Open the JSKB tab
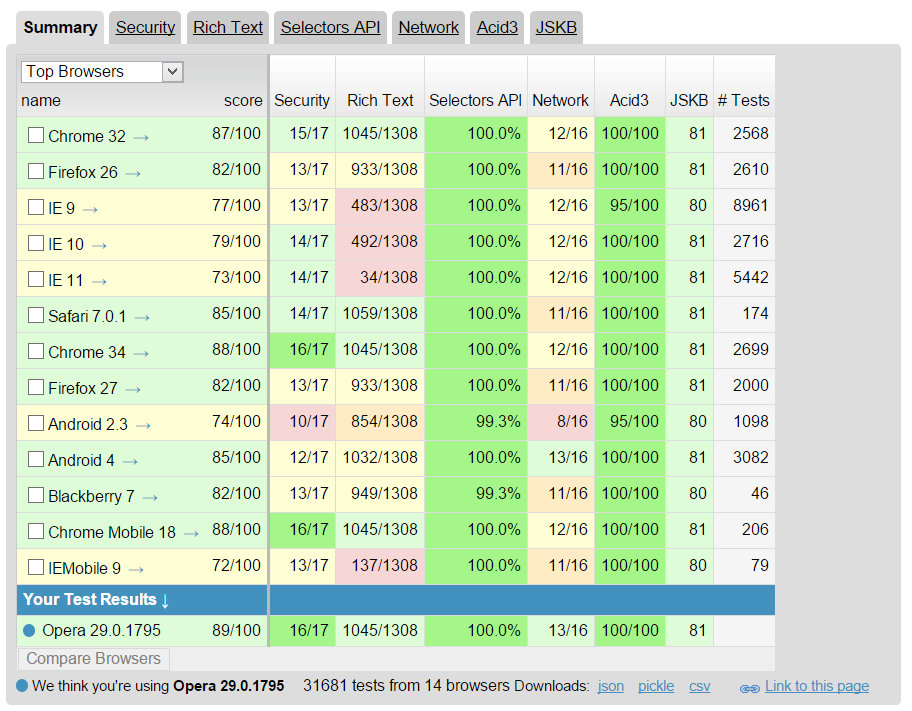Viewport: 912px width, 711px height. pos(556,28)
